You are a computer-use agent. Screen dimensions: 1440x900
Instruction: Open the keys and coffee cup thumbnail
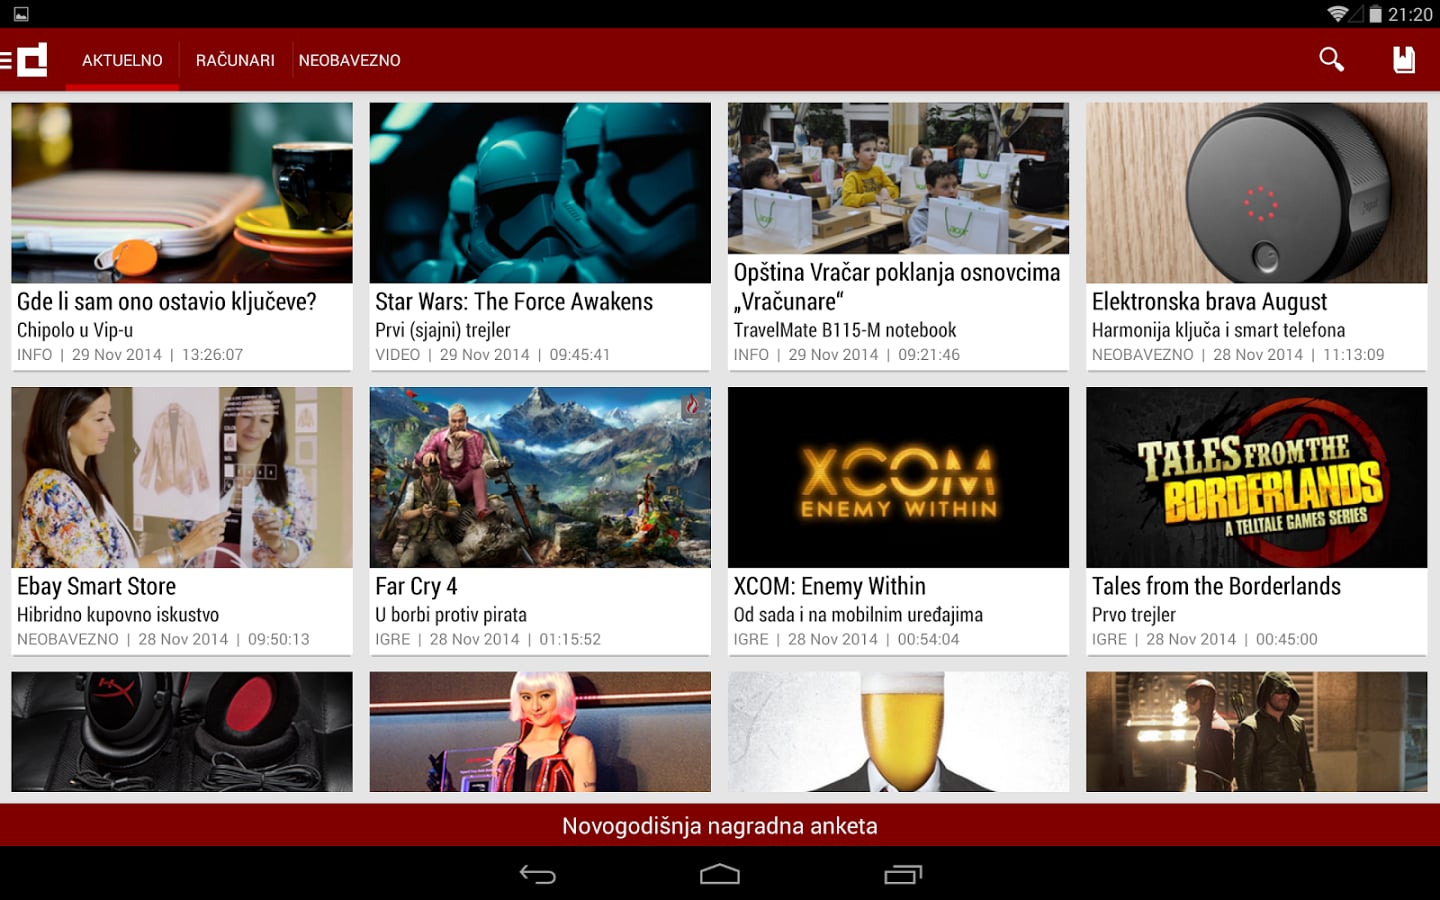coord(182,193)
